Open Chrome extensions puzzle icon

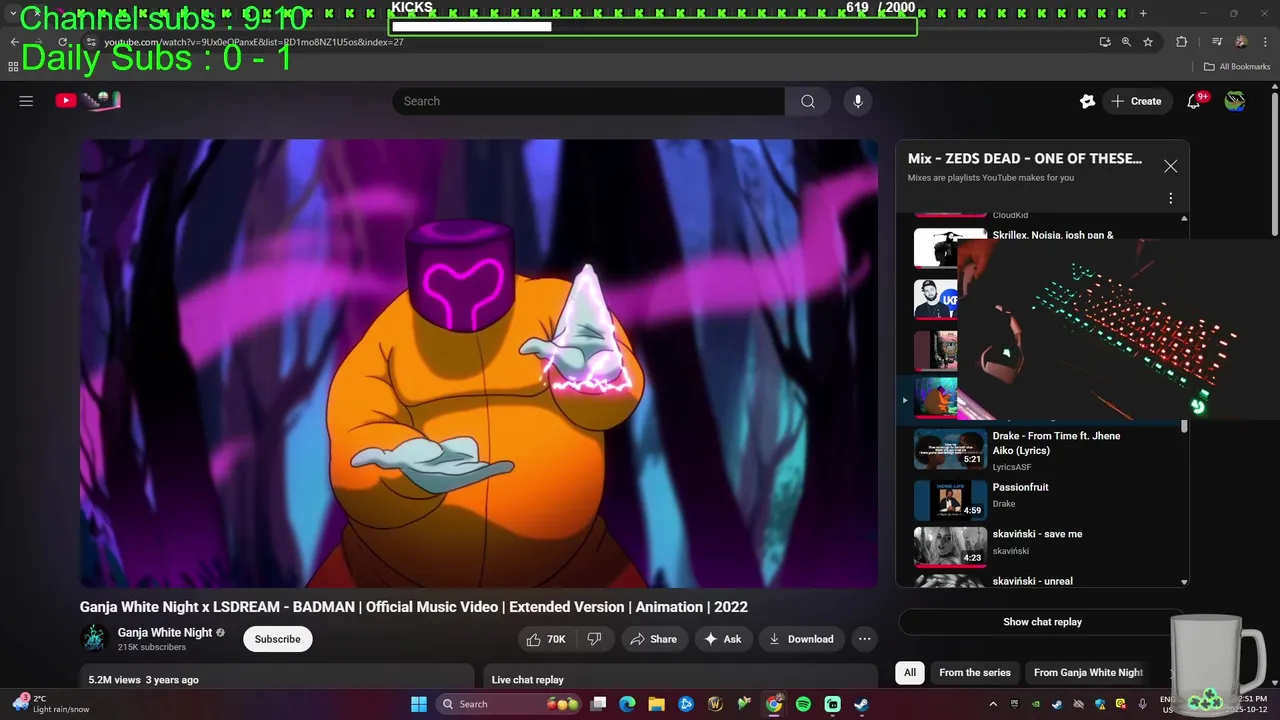[1181, 42]
